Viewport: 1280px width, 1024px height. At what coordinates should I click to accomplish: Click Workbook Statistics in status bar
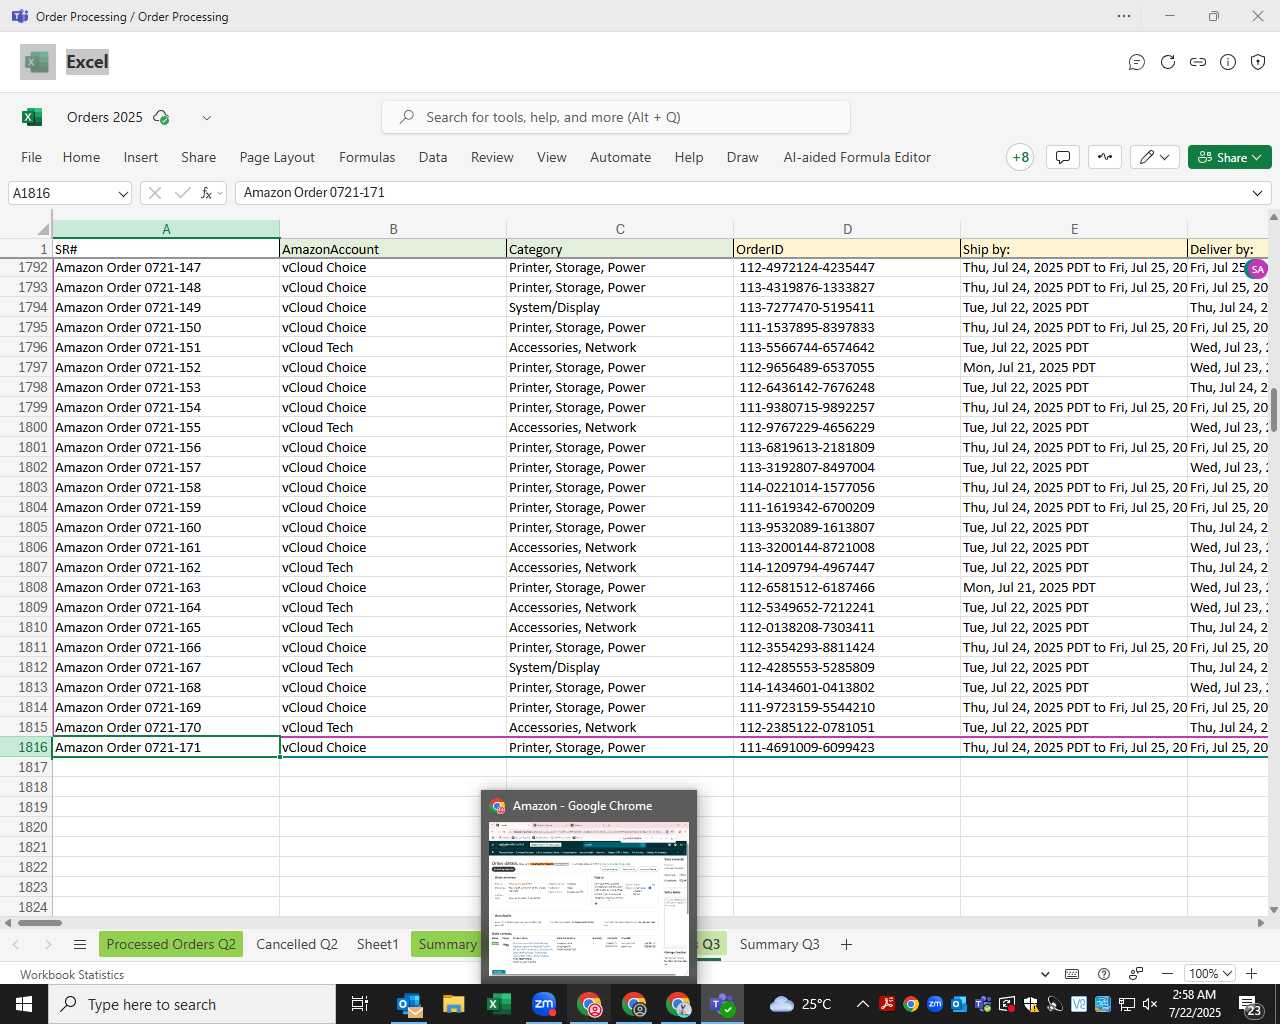[72, 974]
